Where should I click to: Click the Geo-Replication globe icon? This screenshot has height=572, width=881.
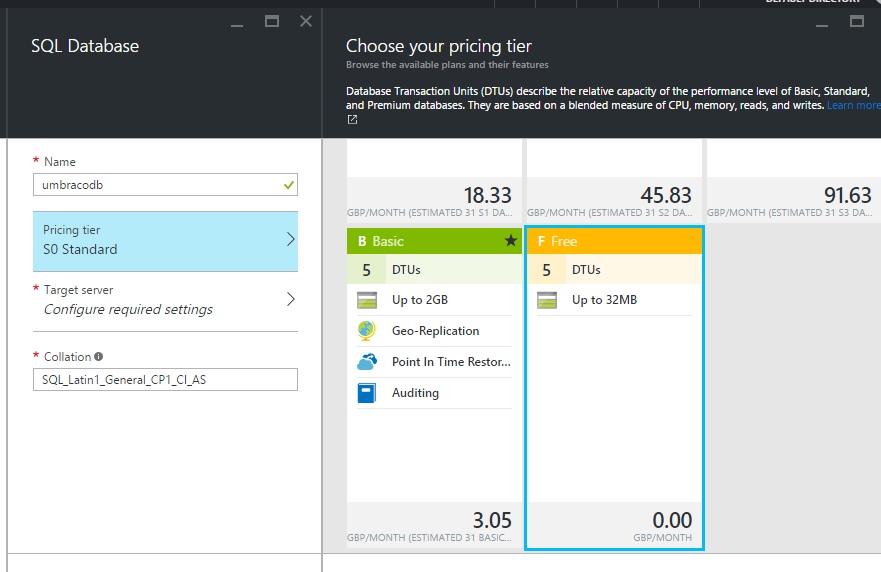[366, 330]
